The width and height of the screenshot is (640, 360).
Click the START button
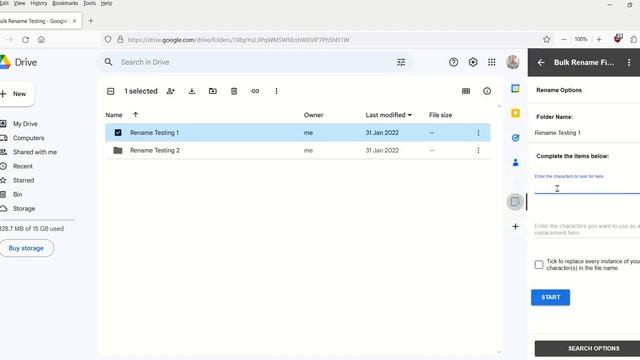(x=550, y=298)
